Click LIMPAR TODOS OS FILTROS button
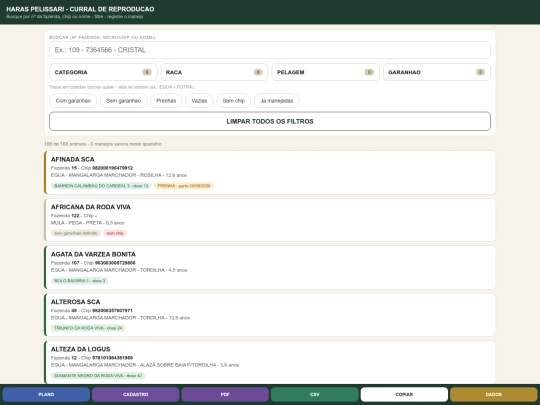This screenshot has width=540, height=405. [x=270, y=121]
